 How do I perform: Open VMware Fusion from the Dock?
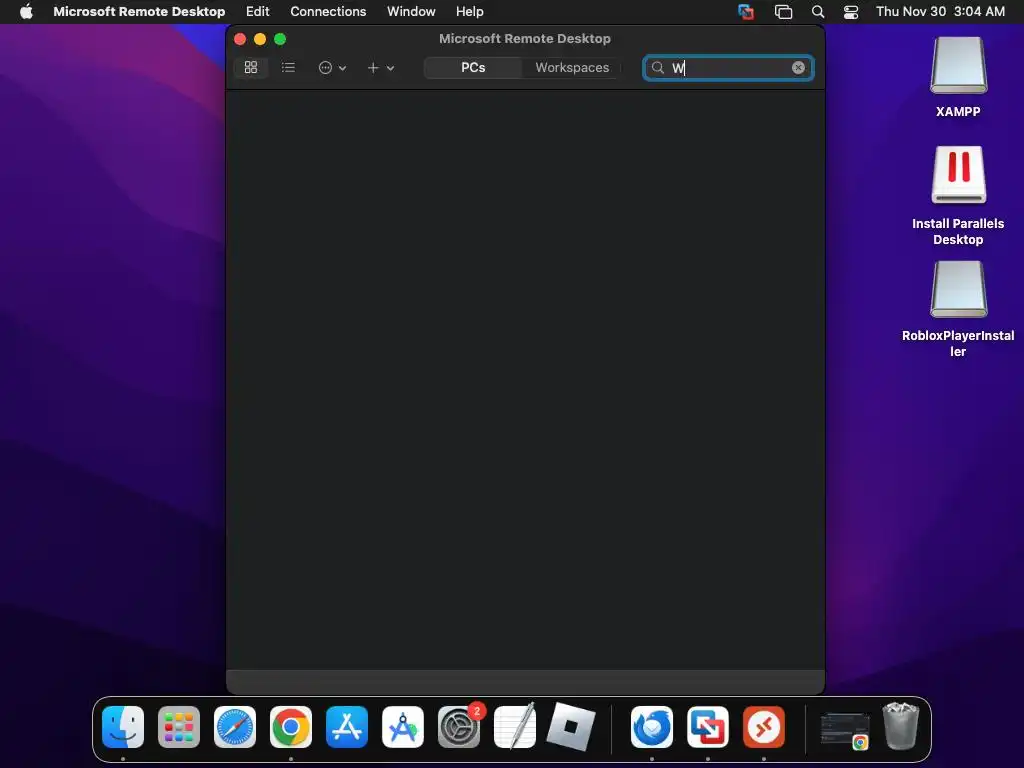[708, 727]
